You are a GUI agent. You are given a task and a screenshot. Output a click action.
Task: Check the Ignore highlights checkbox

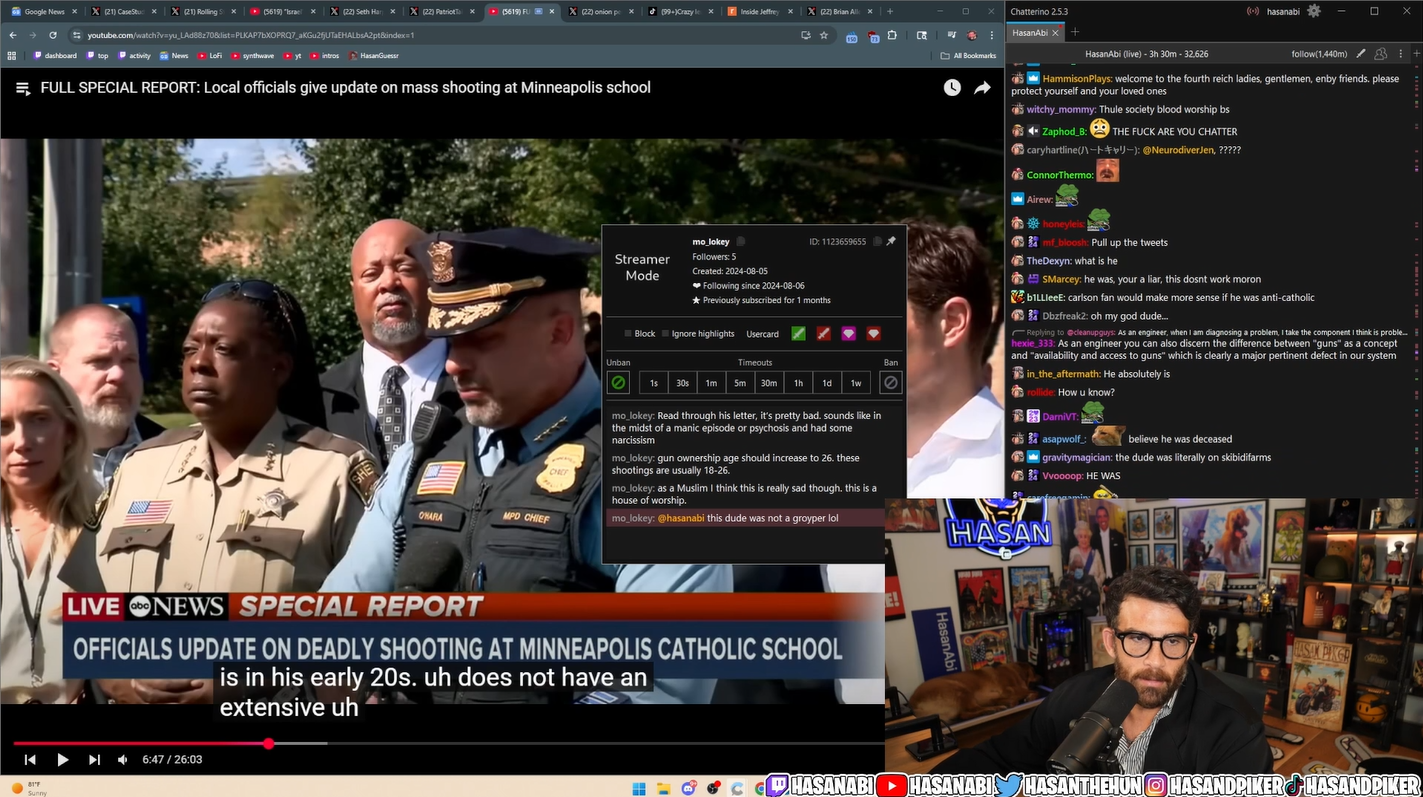point(665,334)
